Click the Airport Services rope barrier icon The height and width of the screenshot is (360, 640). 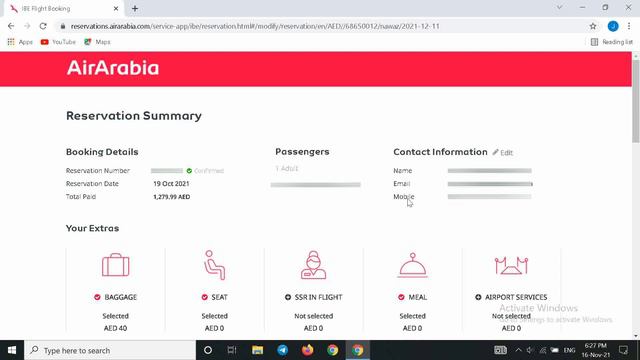tap(511, 266)
